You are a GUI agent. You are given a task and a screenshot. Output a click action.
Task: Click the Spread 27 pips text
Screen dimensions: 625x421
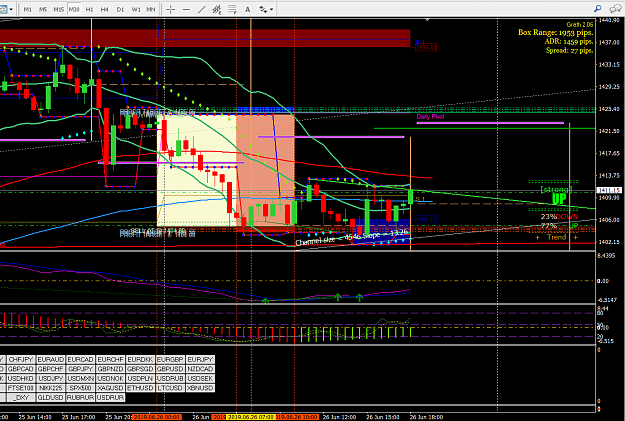570,51
